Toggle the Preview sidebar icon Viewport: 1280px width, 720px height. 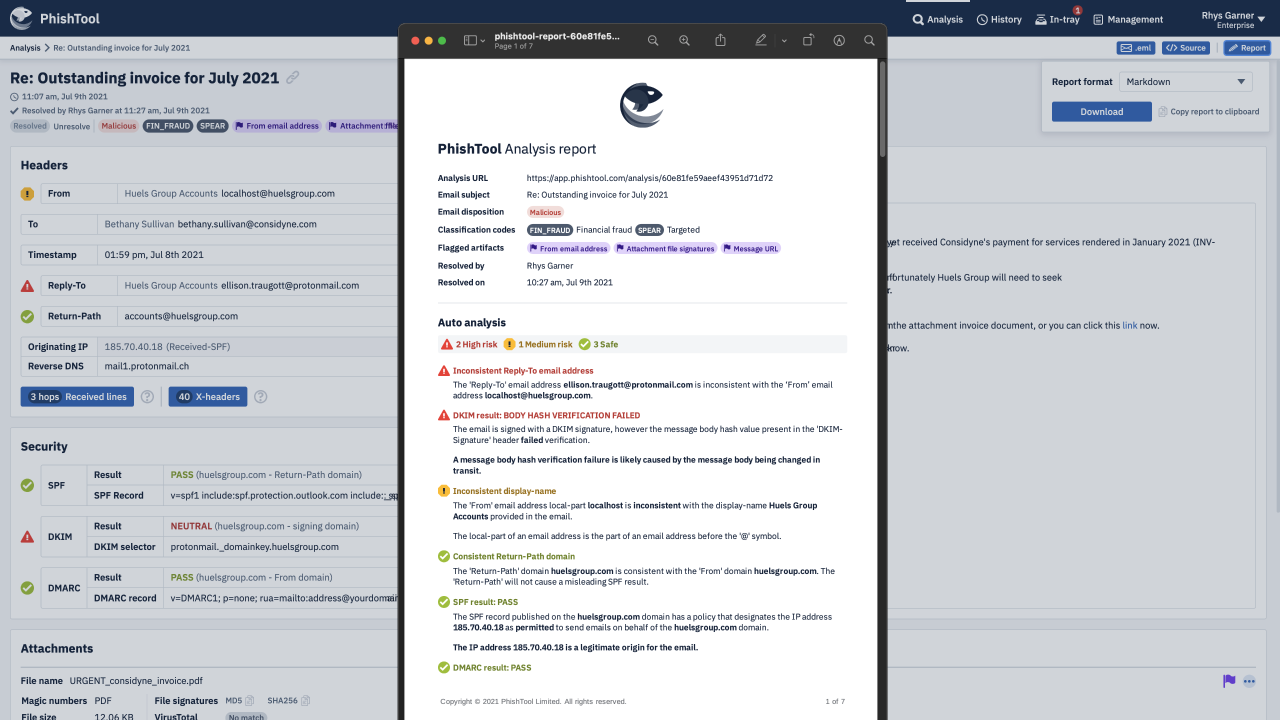point(470,41)
